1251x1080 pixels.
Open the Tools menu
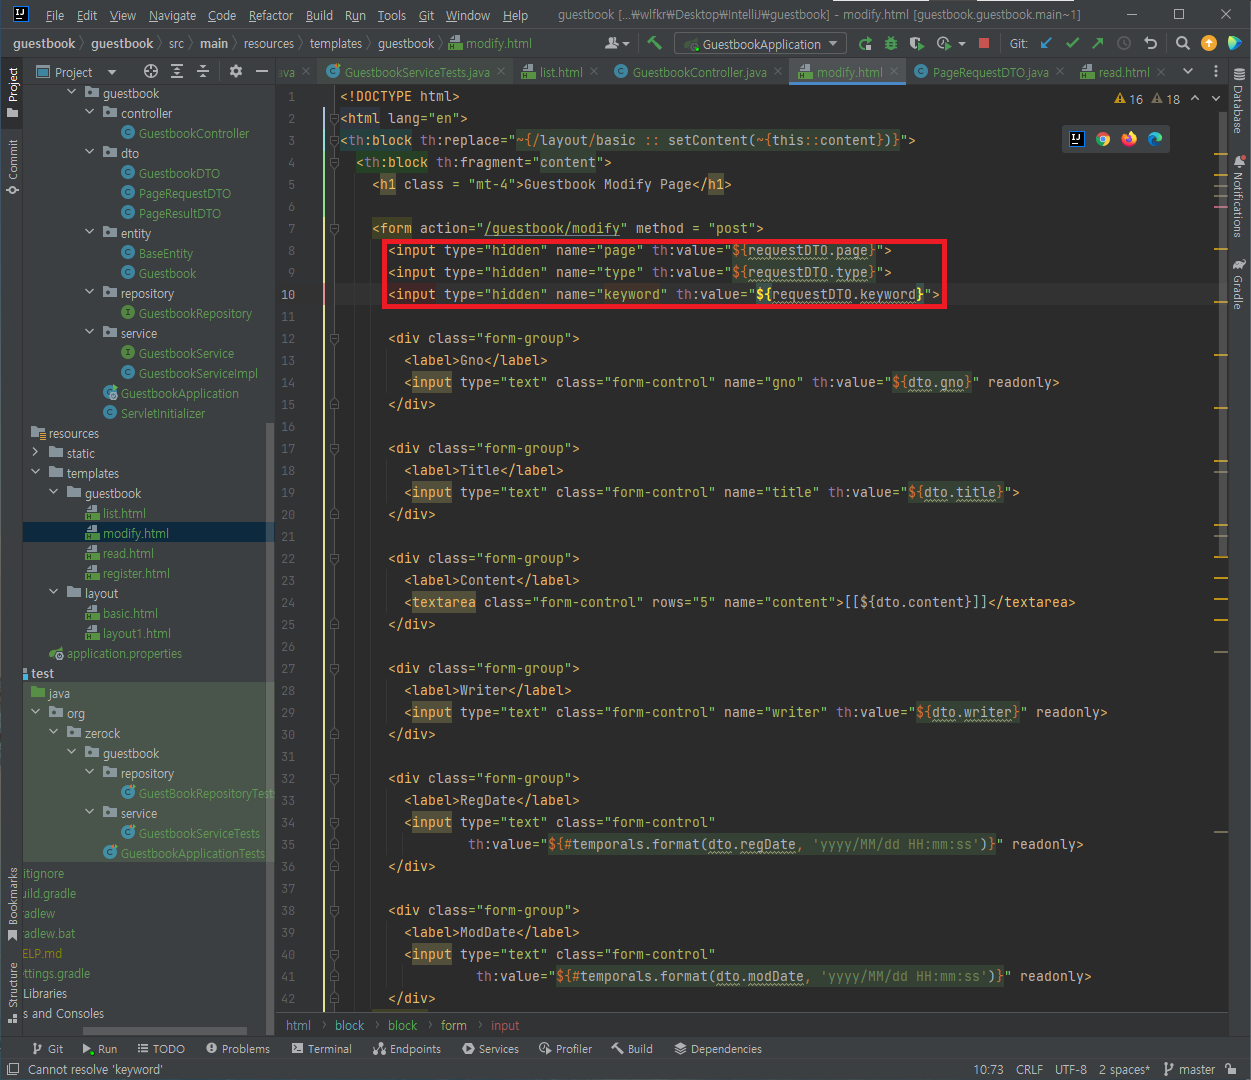coord(392,15)
